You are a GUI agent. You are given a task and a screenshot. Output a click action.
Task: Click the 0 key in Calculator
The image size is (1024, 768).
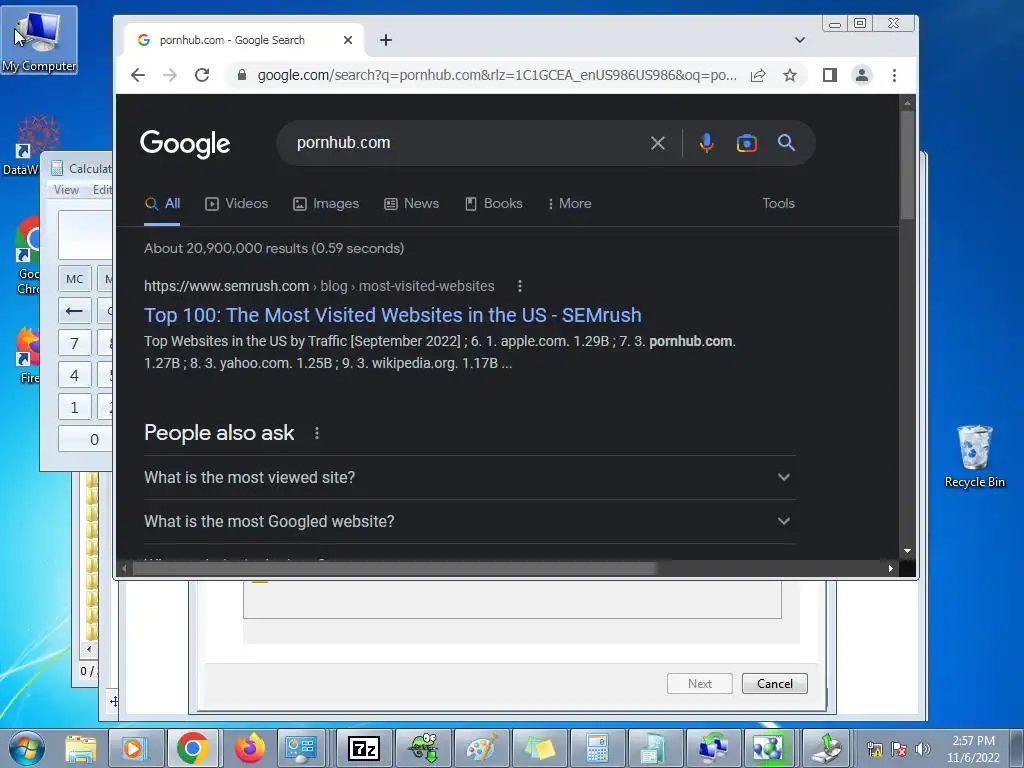pyautogui.click(x=86, y=440)
